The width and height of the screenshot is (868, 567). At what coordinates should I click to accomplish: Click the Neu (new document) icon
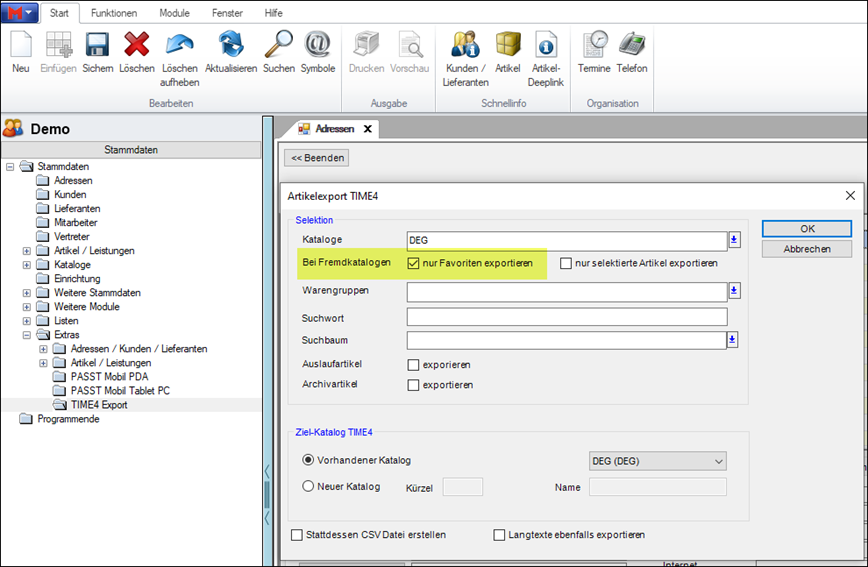(x=21, y=46)
